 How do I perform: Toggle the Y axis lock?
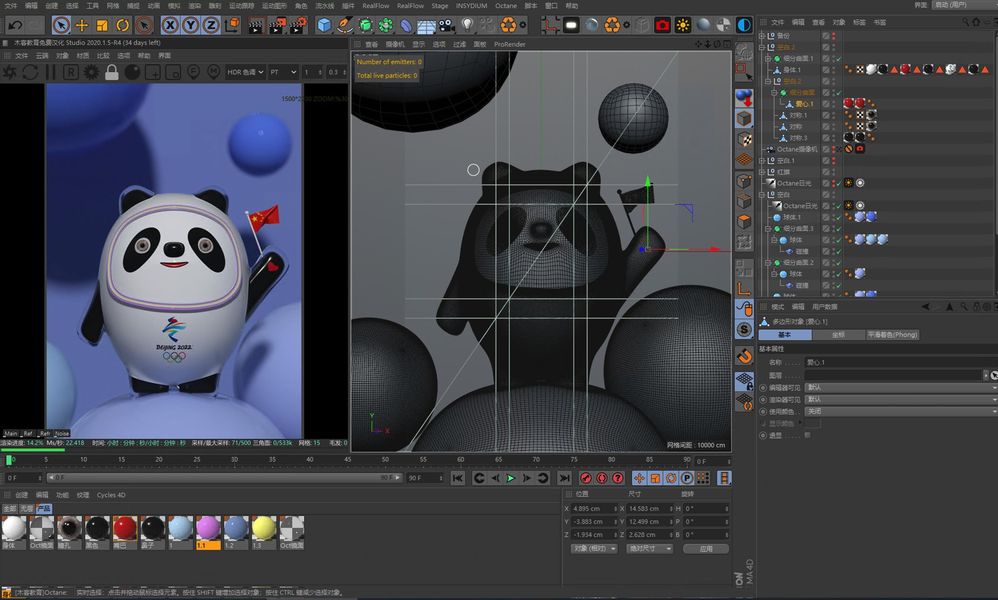190,25
